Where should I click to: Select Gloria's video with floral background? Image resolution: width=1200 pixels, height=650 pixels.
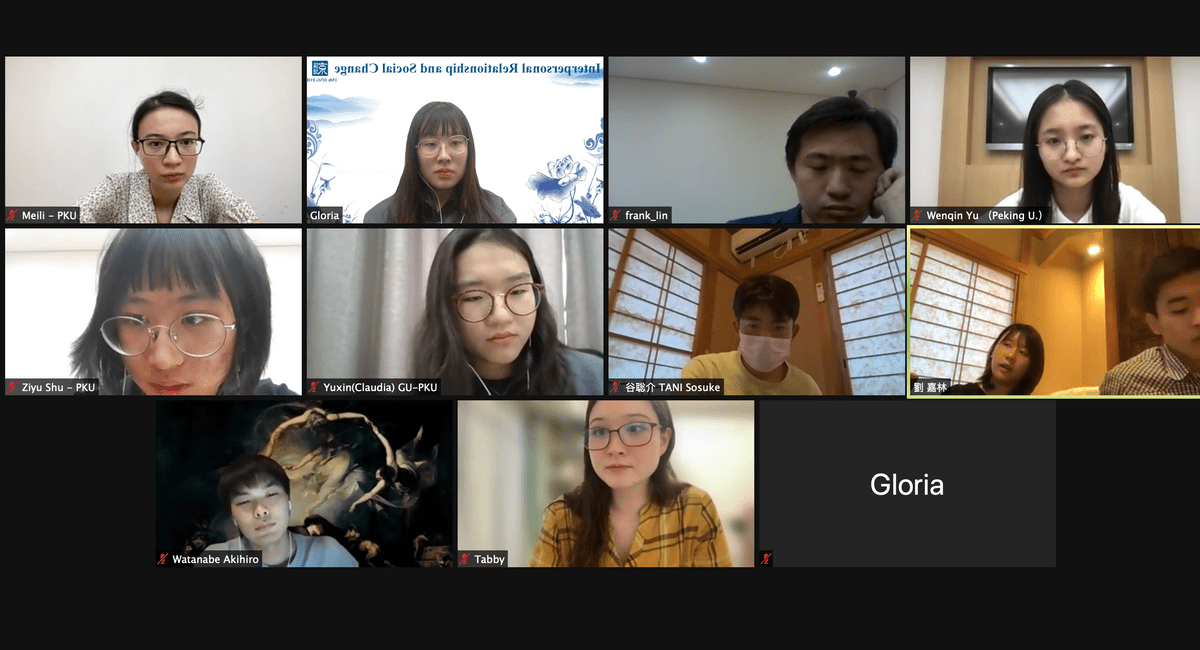click(455, 140)
